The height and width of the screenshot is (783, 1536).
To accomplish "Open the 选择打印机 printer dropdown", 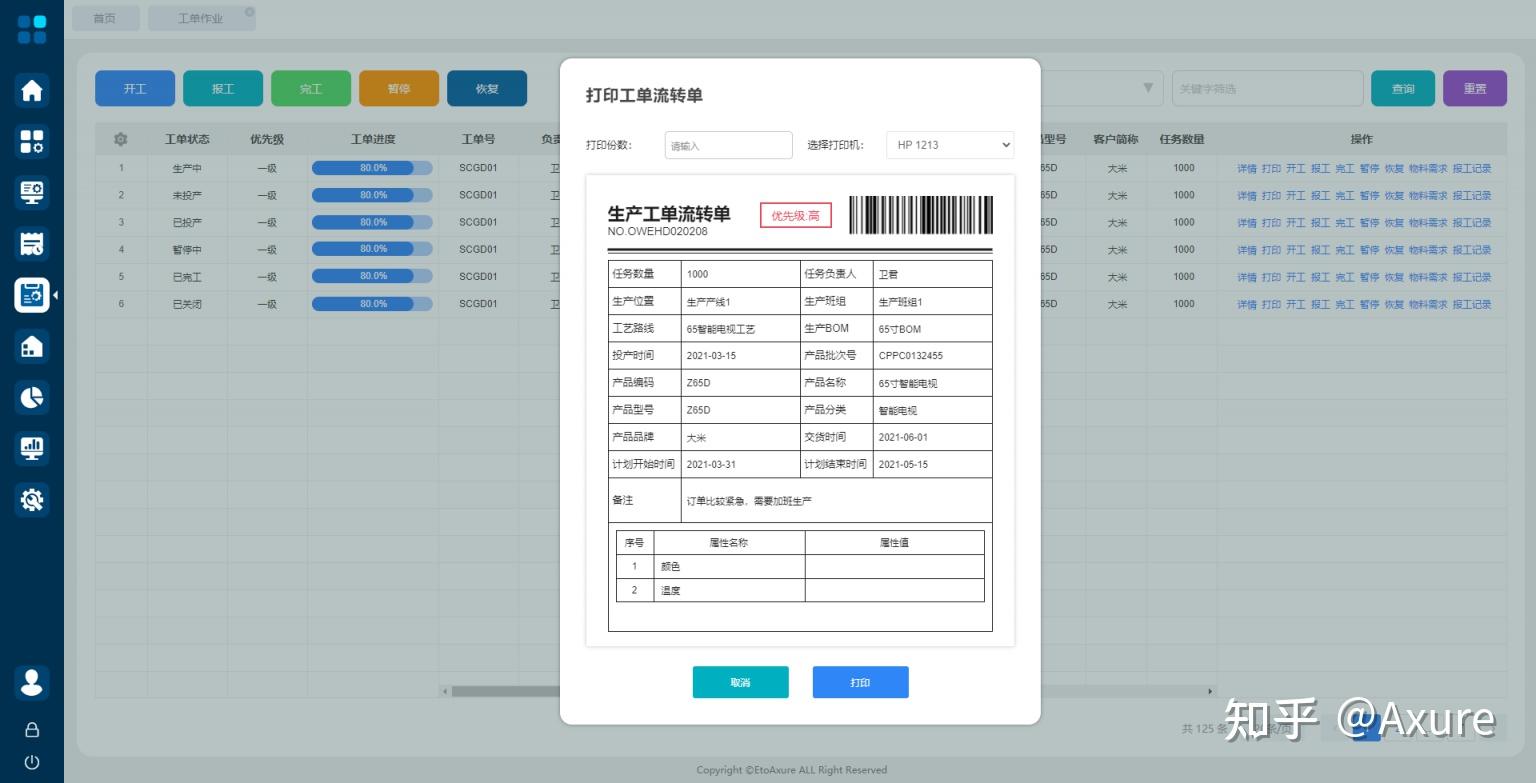I will click(948, 144).
